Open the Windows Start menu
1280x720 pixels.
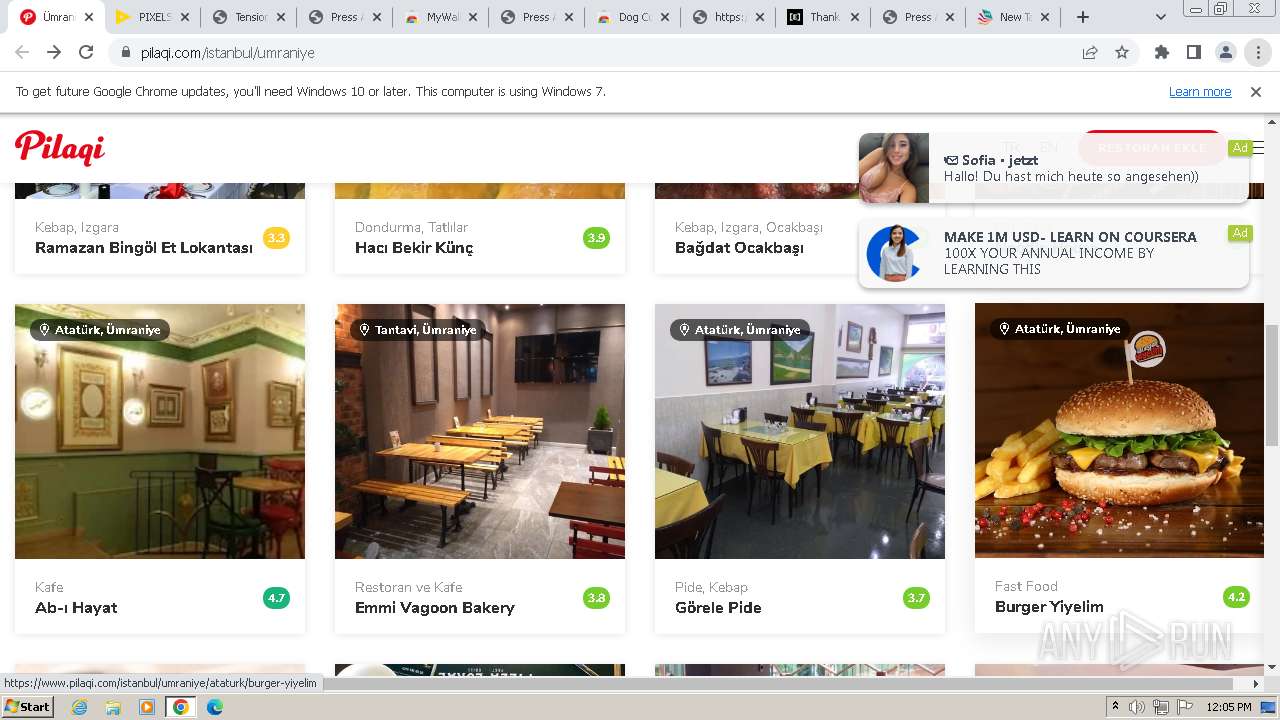pos(27,707)
